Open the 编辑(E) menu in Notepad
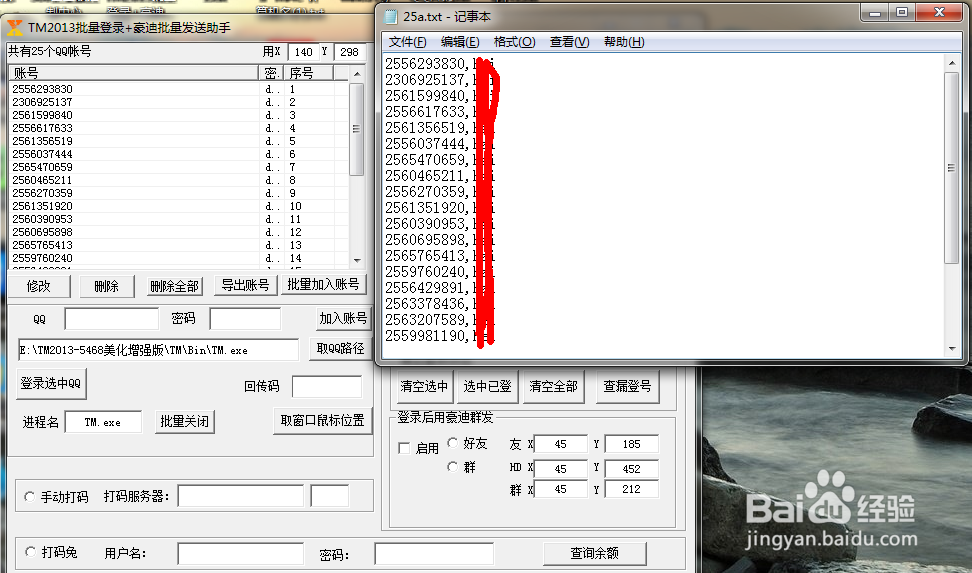The width and height of the screenshot is (972, 573). tap(460, 42)
